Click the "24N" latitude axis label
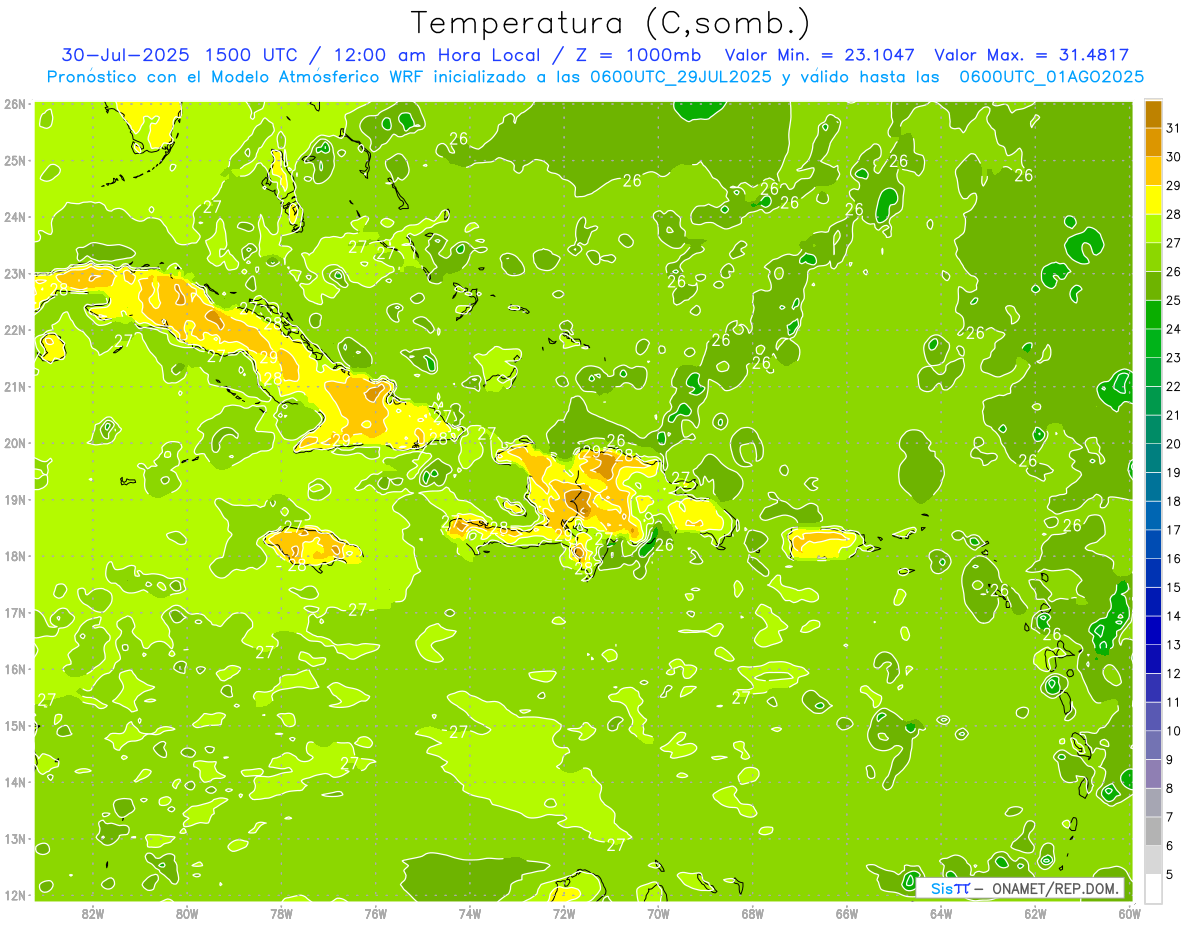 pyautogui.click(x=14, y=217)
